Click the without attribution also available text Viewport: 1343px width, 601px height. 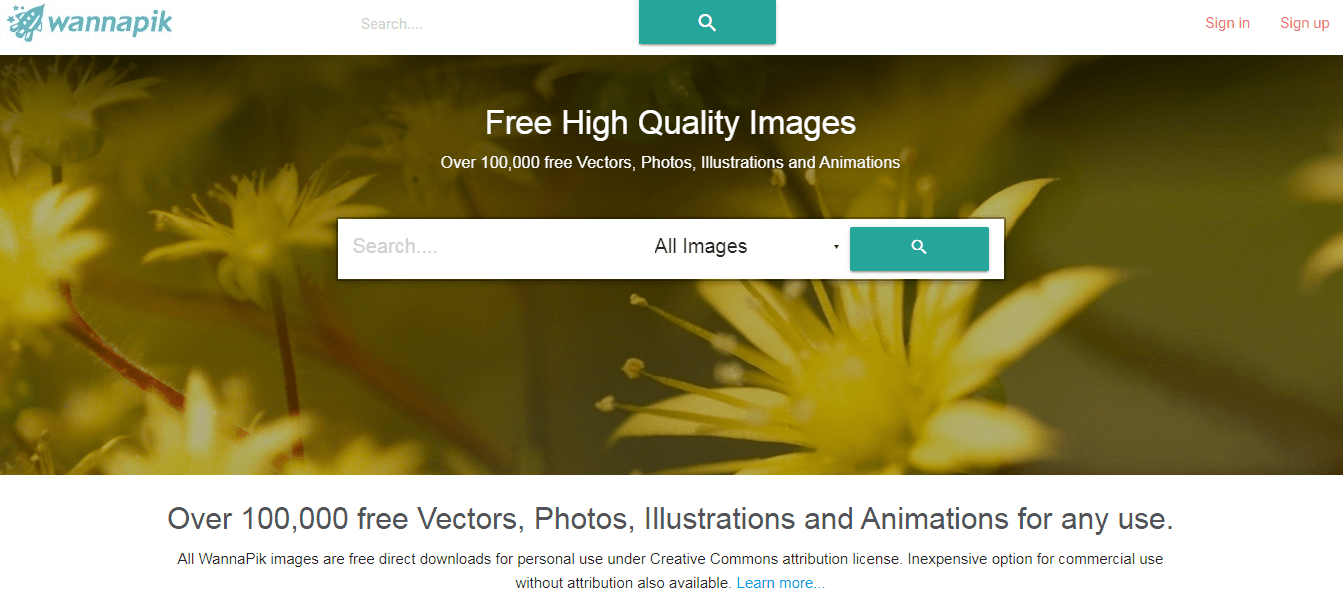click(624, 583)
